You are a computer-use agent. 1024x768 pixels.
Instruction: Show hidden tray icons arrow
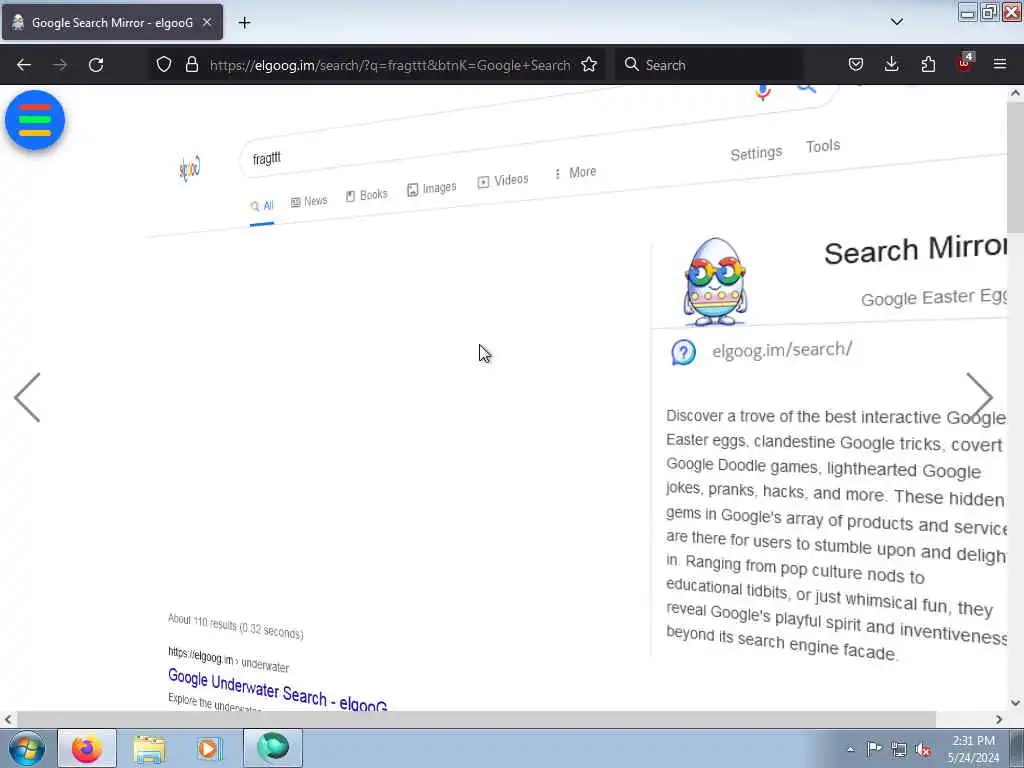click(850, 749)
